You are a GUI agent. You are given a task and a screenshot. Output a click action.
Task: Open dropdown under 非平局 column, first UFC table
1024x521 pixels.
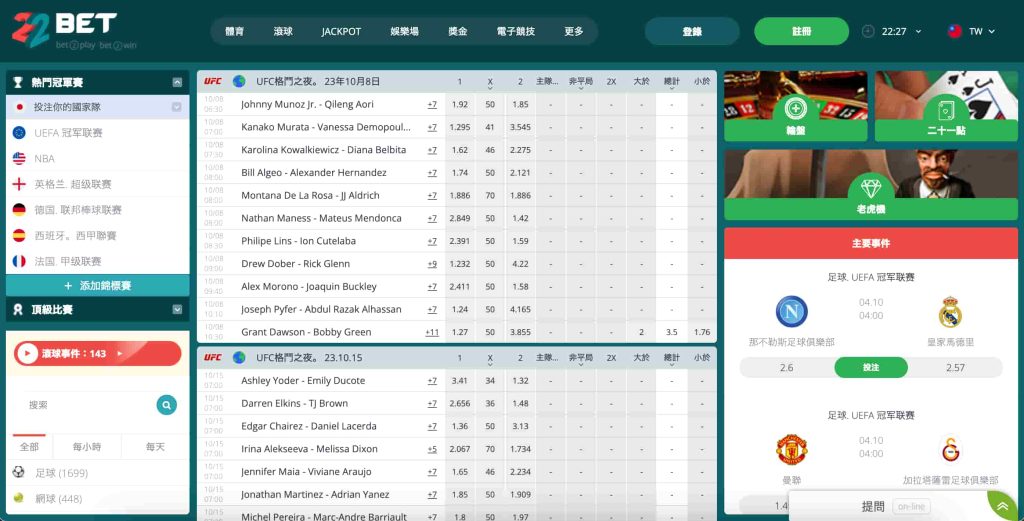(x=581, y=90)
